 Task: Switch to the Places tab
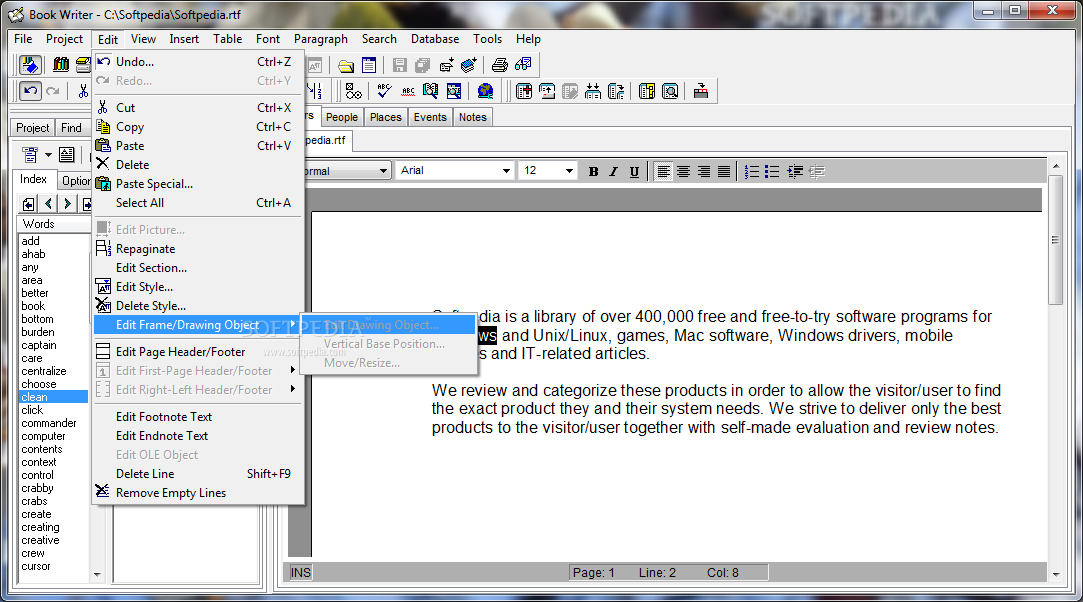pos(385,117)
